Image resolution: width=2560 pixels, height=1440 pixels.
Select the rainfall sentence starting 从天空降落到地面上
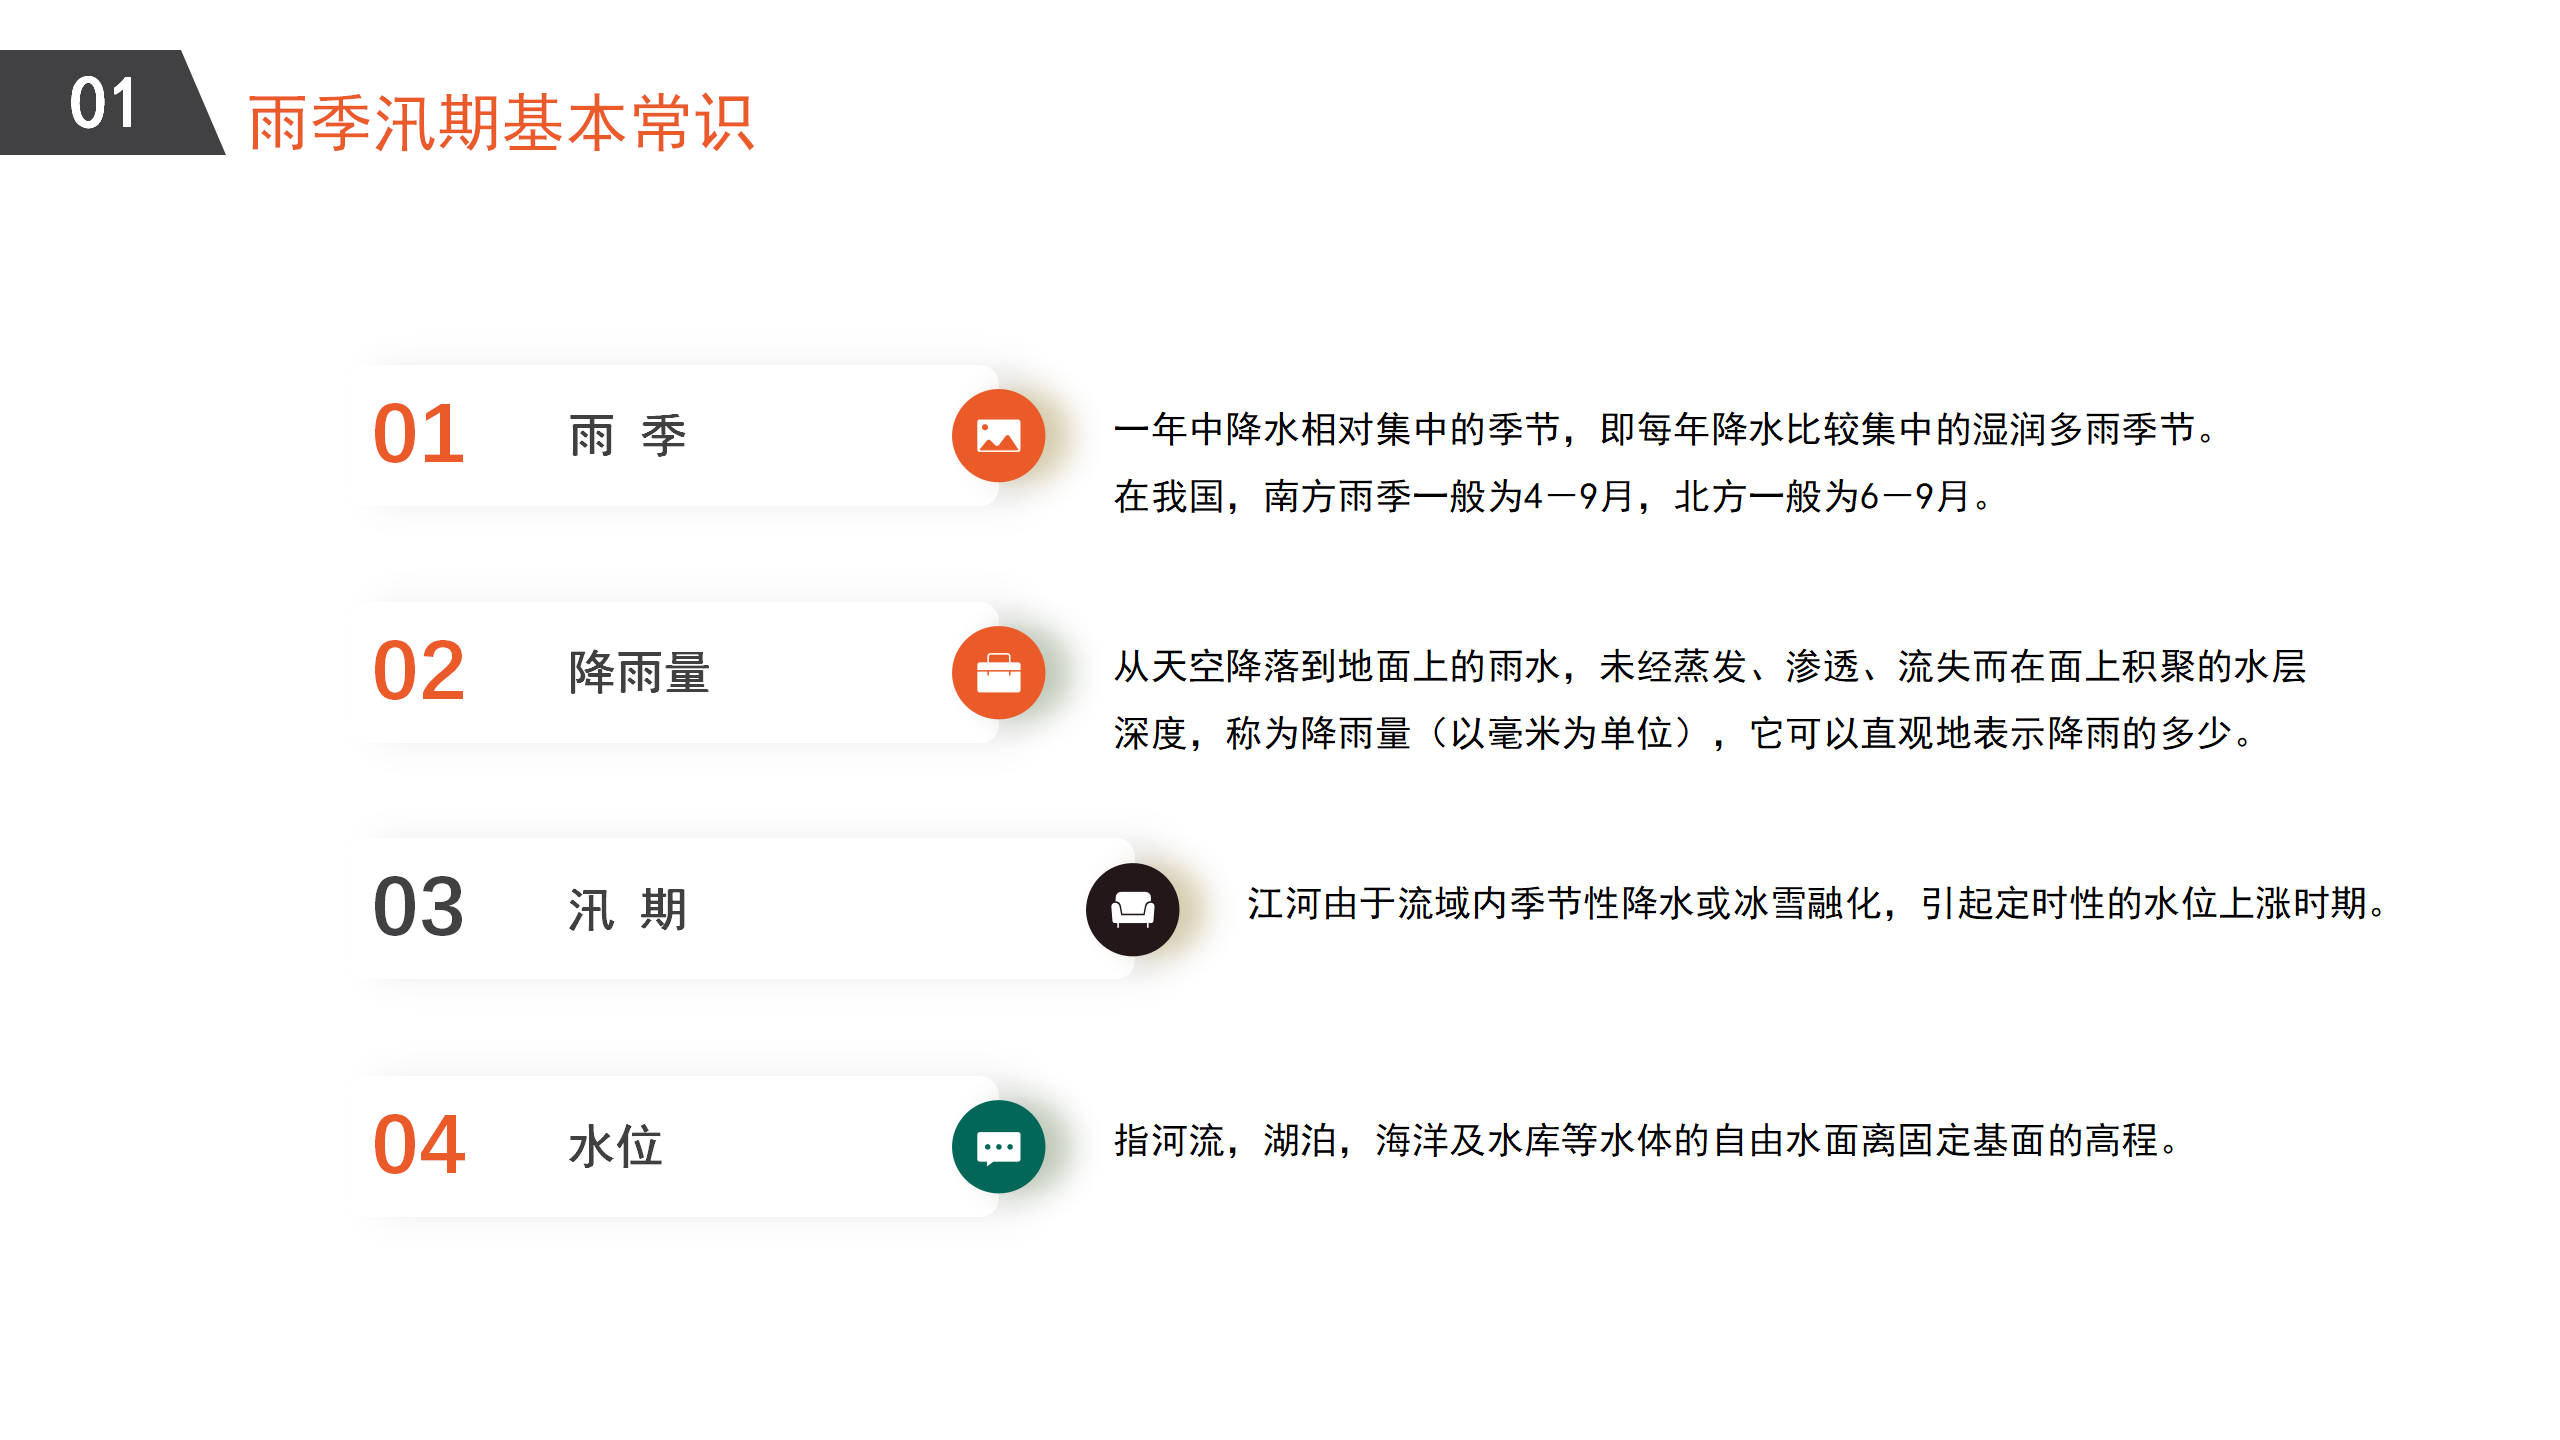click(1710, 667)
